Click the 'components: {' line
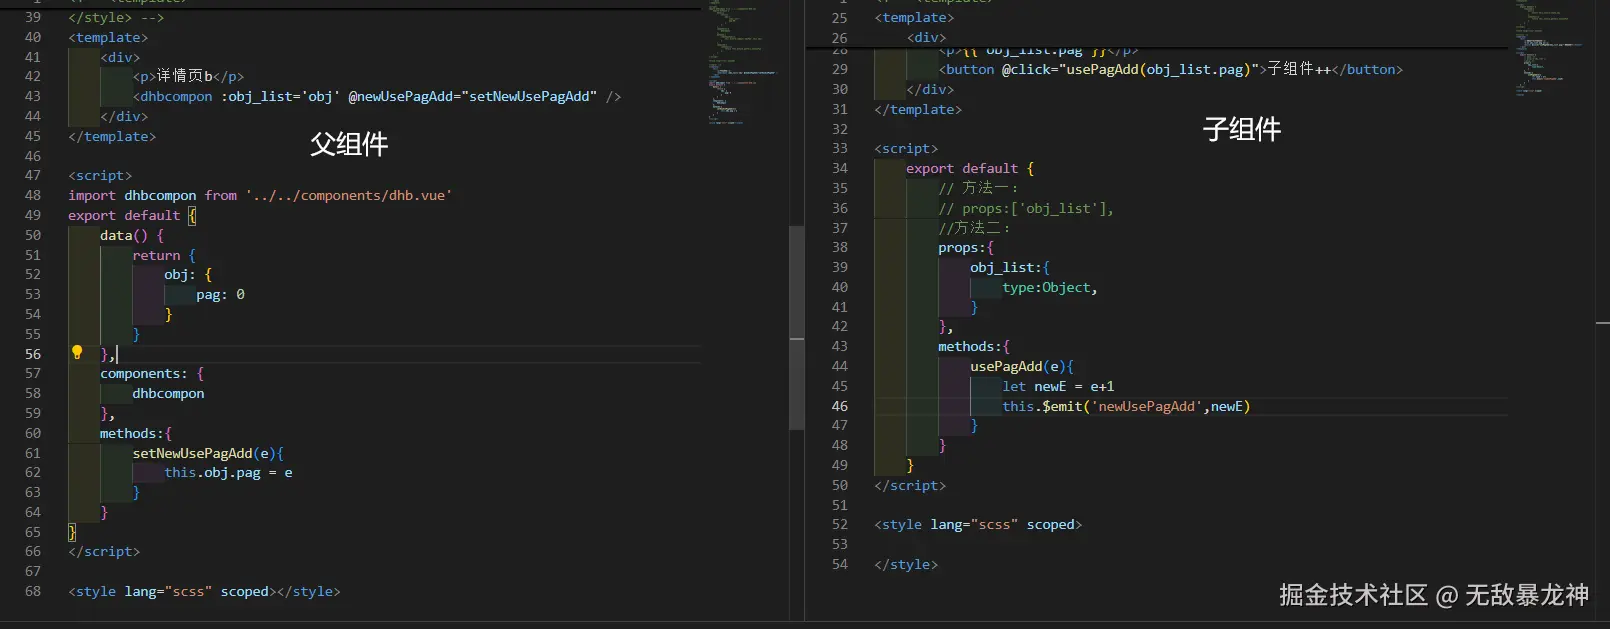This screenshot has width=1610, height=629. pos(152,373)
